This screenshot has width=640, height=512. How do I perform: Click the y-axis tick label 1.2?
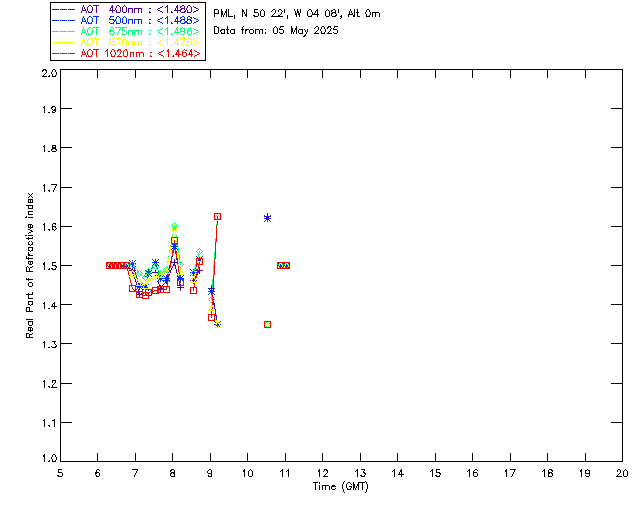pyautogui.click(x=49, y=384)
